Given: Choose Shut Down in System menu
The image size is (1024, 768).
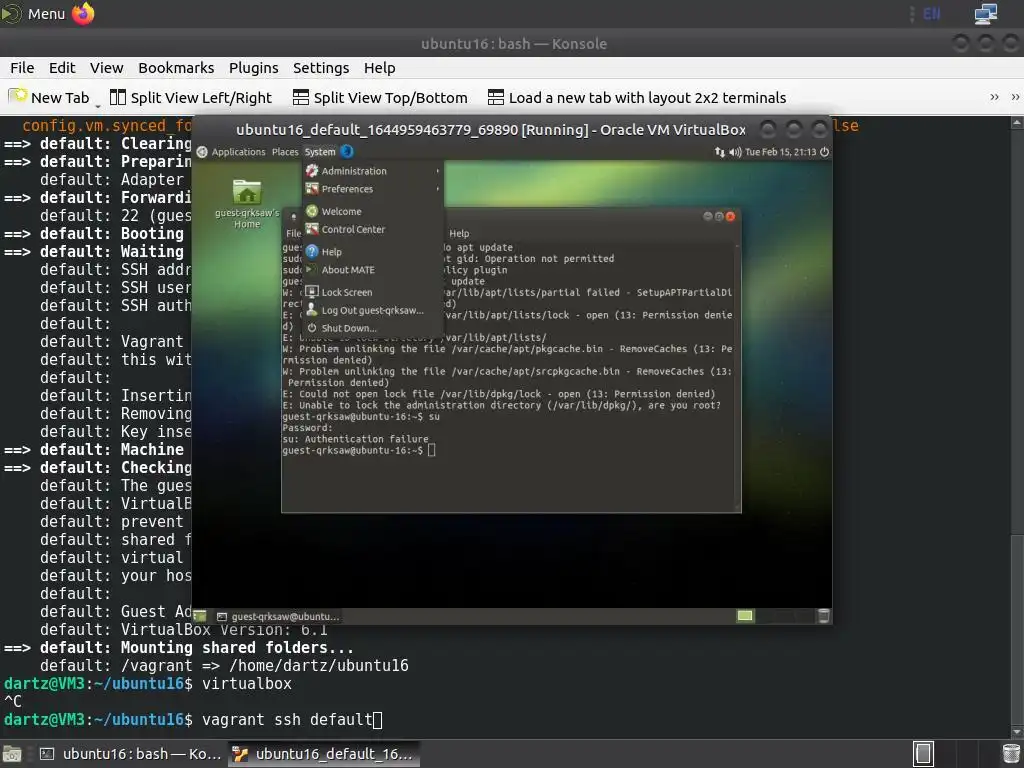Looking at the screenshot, I should [374, 328].
